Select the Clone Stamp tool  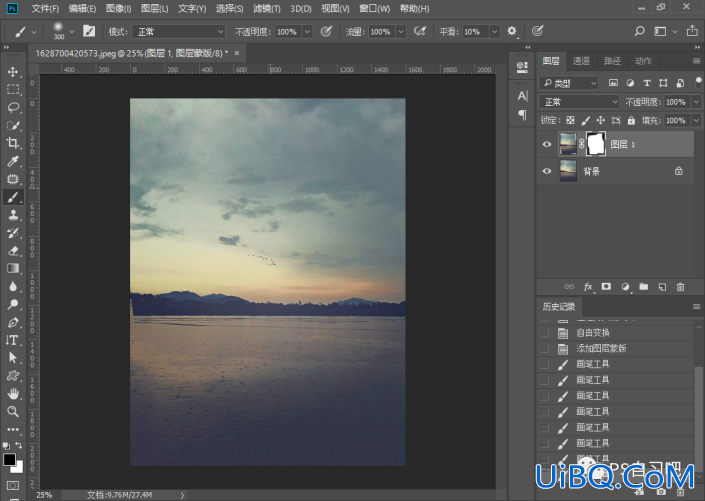tap(13, 215)
